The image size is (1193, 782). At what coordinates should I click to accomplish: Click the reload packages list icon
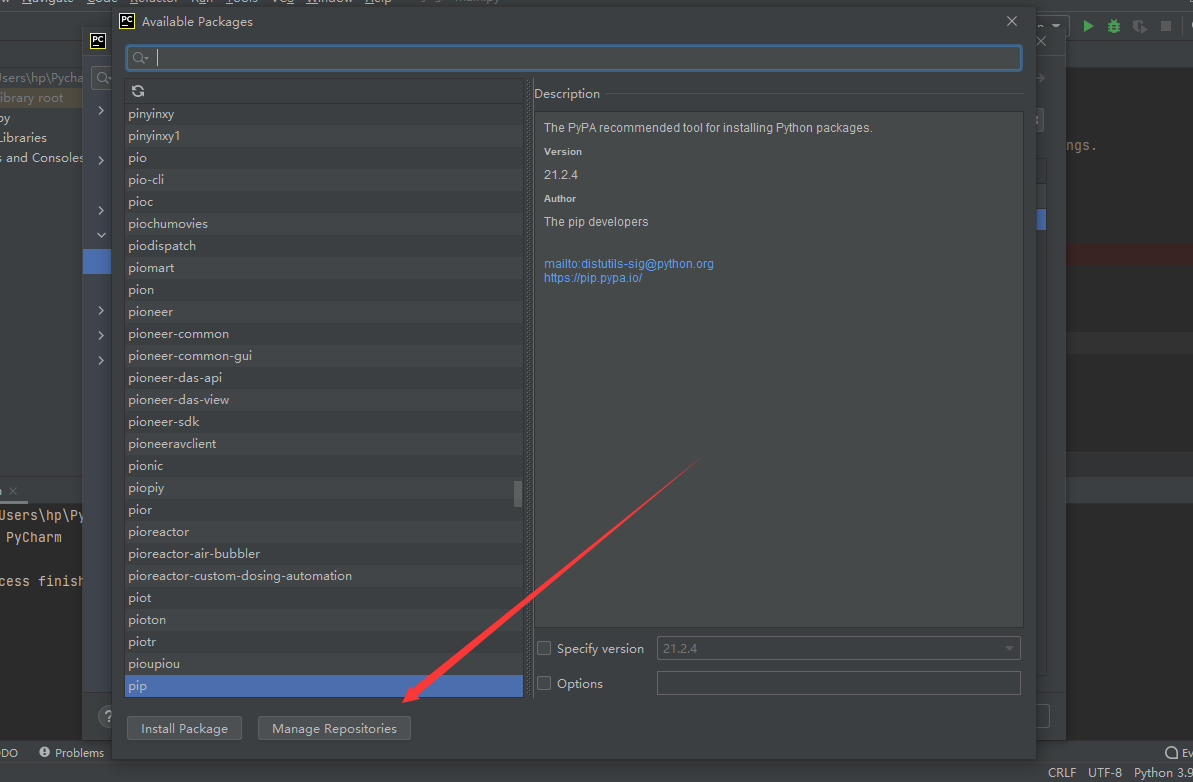click(138, 91)
